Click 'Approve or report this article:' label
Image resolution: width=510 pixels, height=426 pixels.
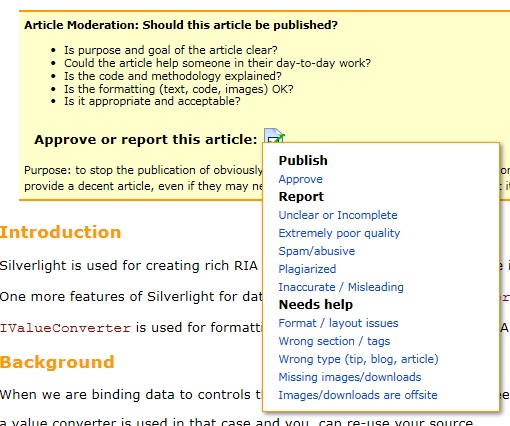(146, 139)
